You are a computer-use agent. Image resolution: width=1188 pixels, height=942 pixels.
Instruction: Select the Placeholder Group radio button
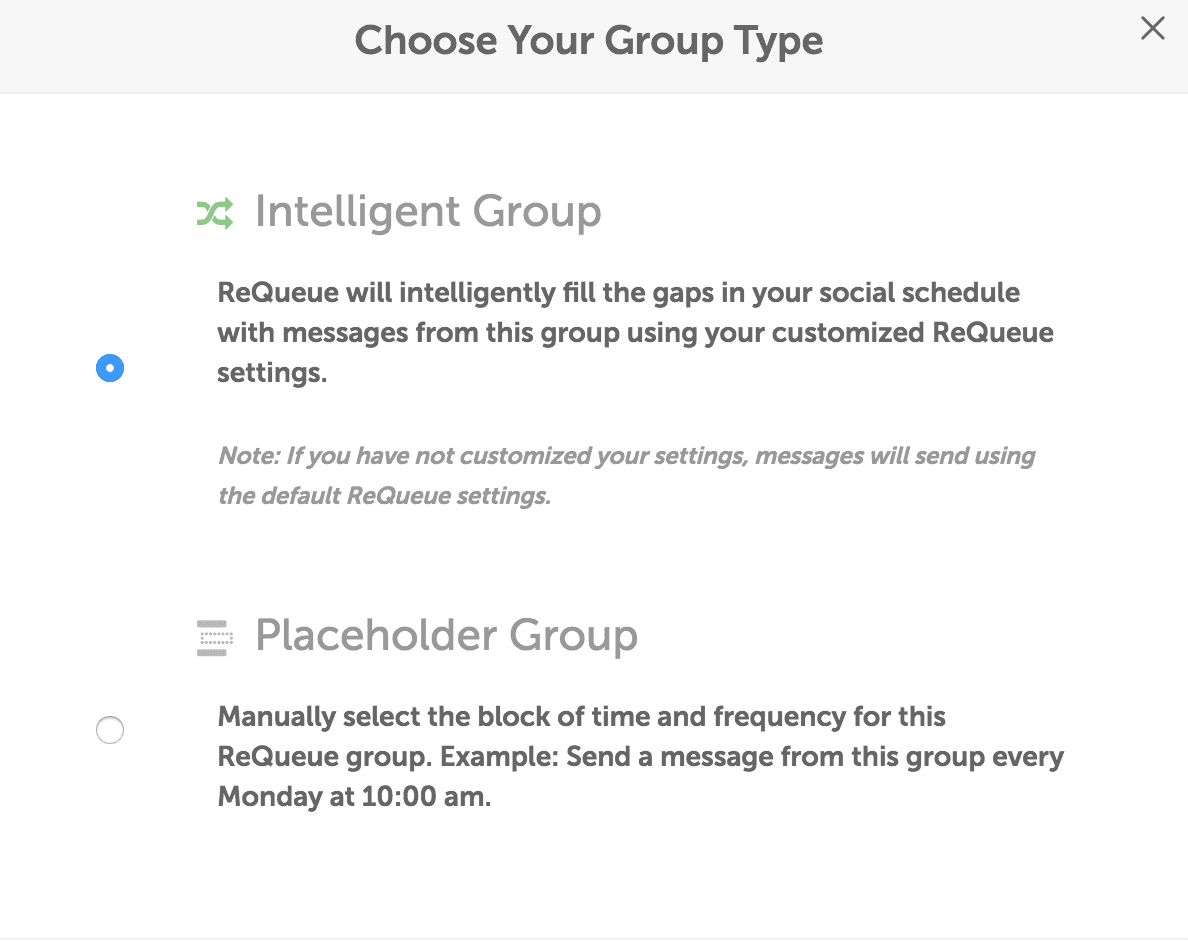click(x=110, y=730)
